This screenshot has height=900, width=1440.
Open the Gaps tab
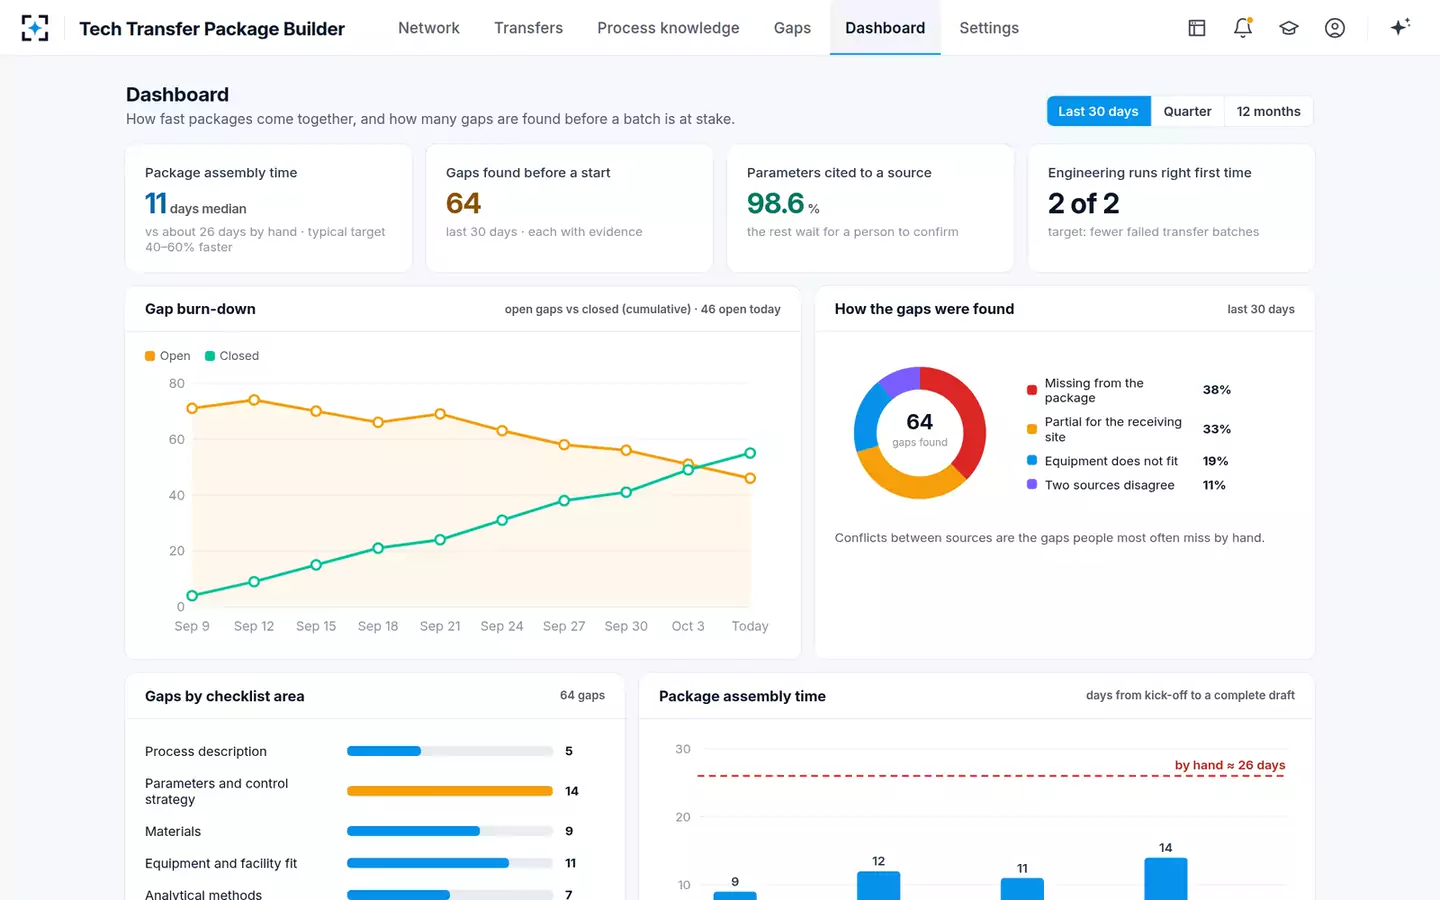pos(792,28)
